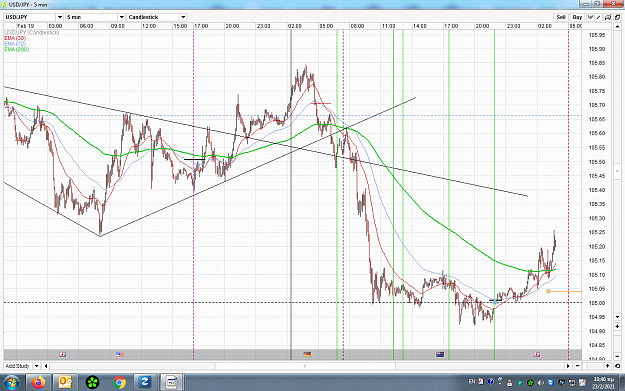This screenshot has width=625, height=391.
Task: Click the vertical scrollbar middle grip
Action: pyautogui.click(x=617, y=171)
